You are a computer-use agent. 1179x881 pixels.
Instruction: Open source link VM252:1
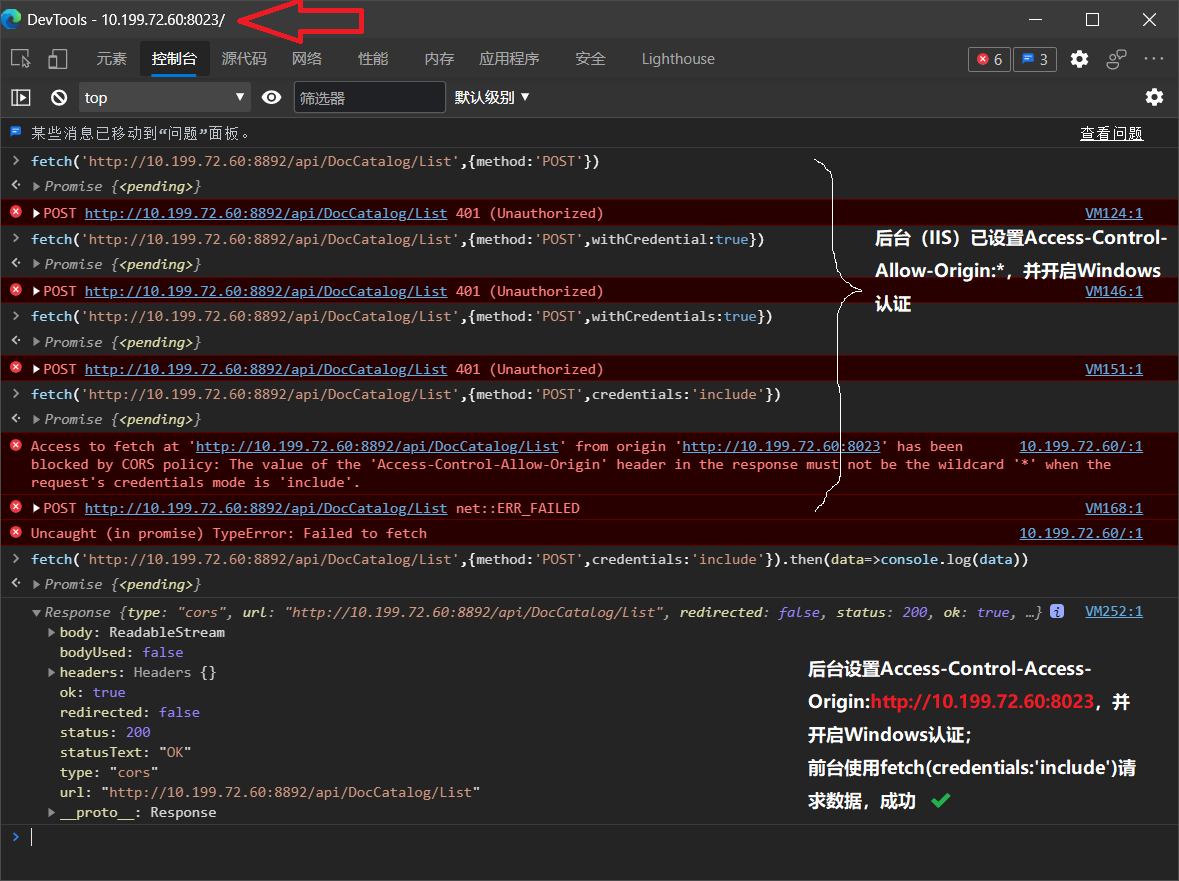click(1114, 612)
